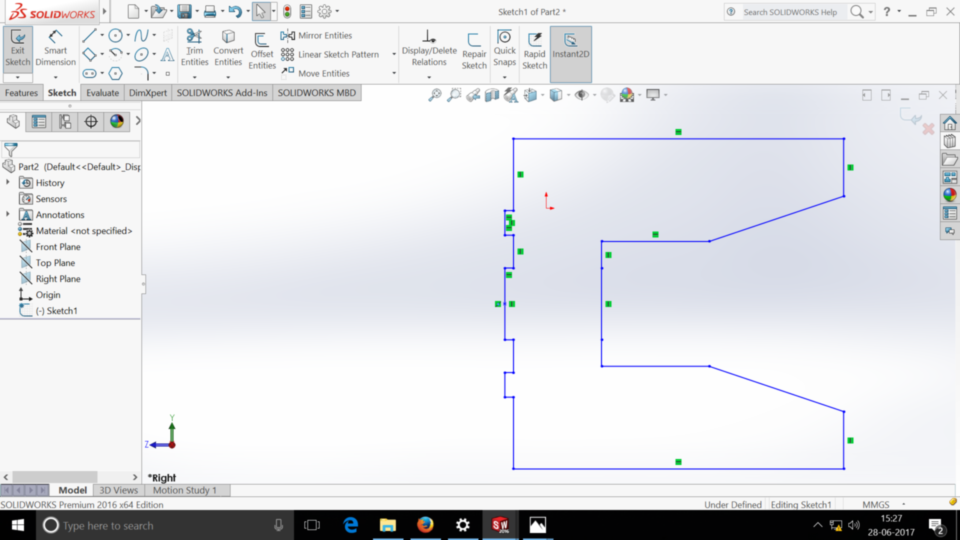Open DisplayManager tab icon
The height and width of the screenshot is (540, 960).
click(x=116, y=122)
